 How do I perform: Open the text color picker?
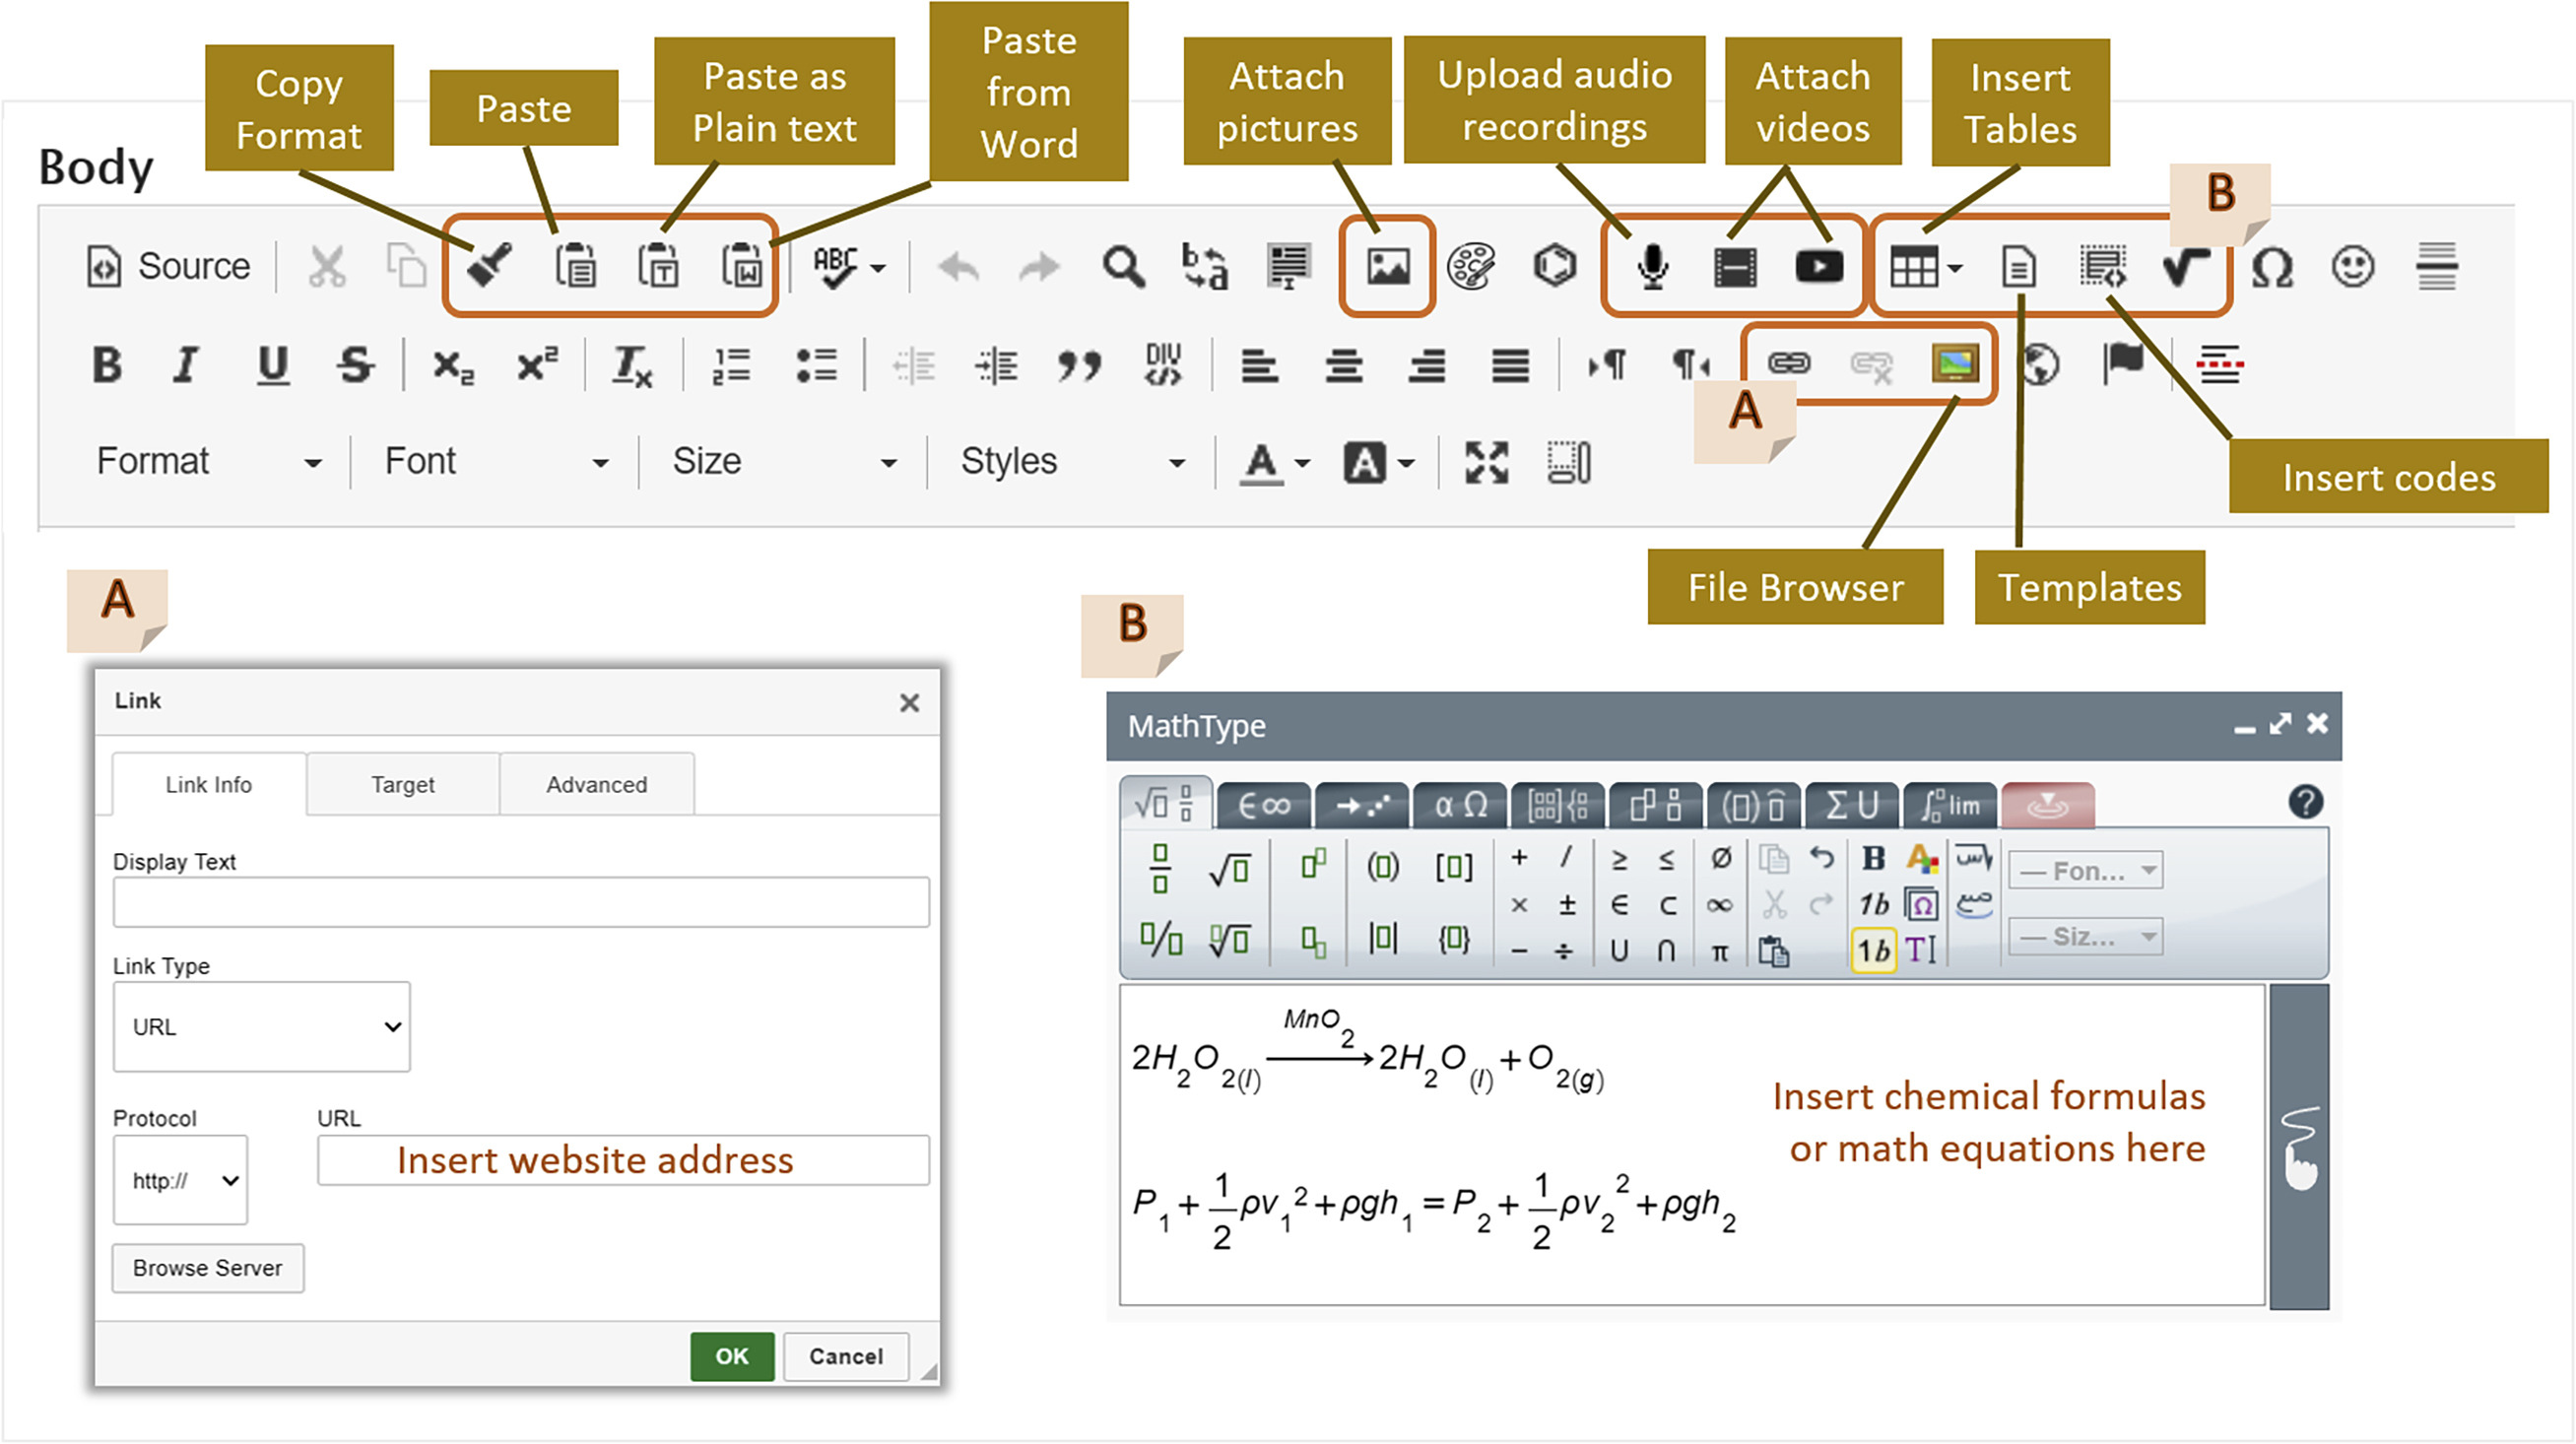pos(1275,463)
